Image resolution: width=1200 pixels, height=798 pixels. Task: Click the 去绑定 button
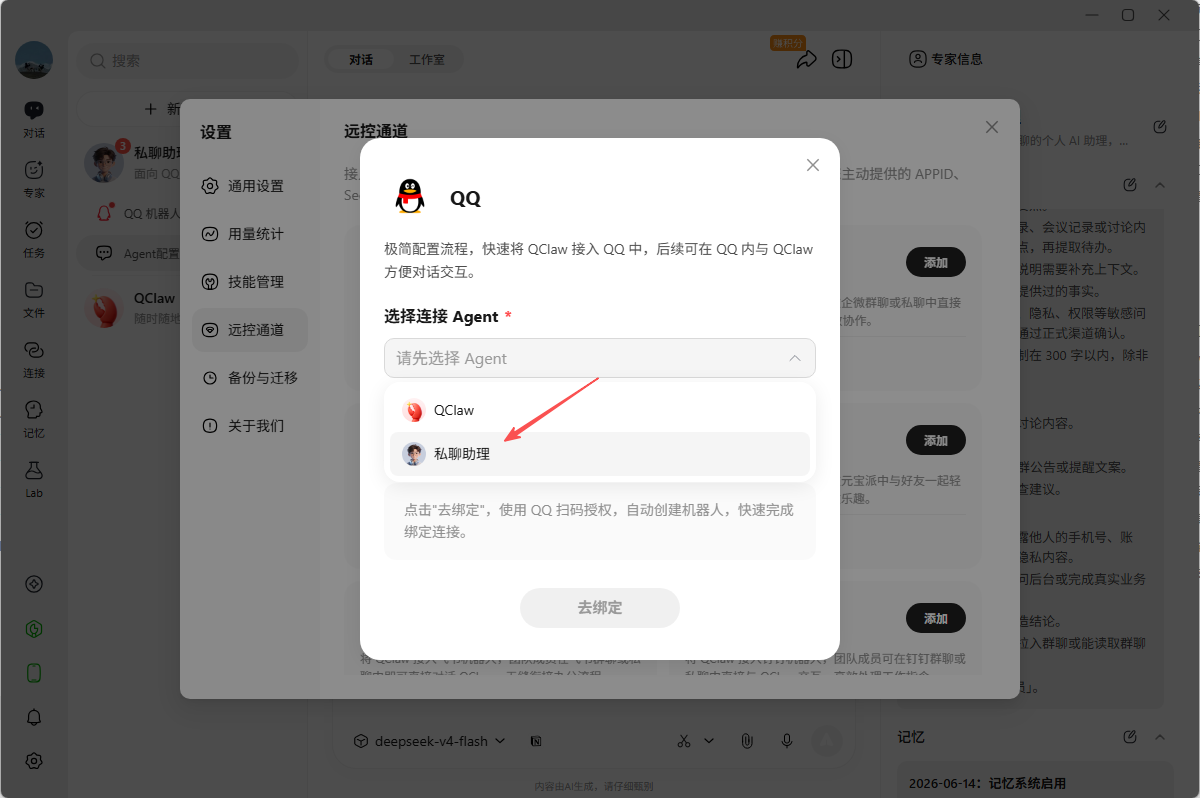600,607
